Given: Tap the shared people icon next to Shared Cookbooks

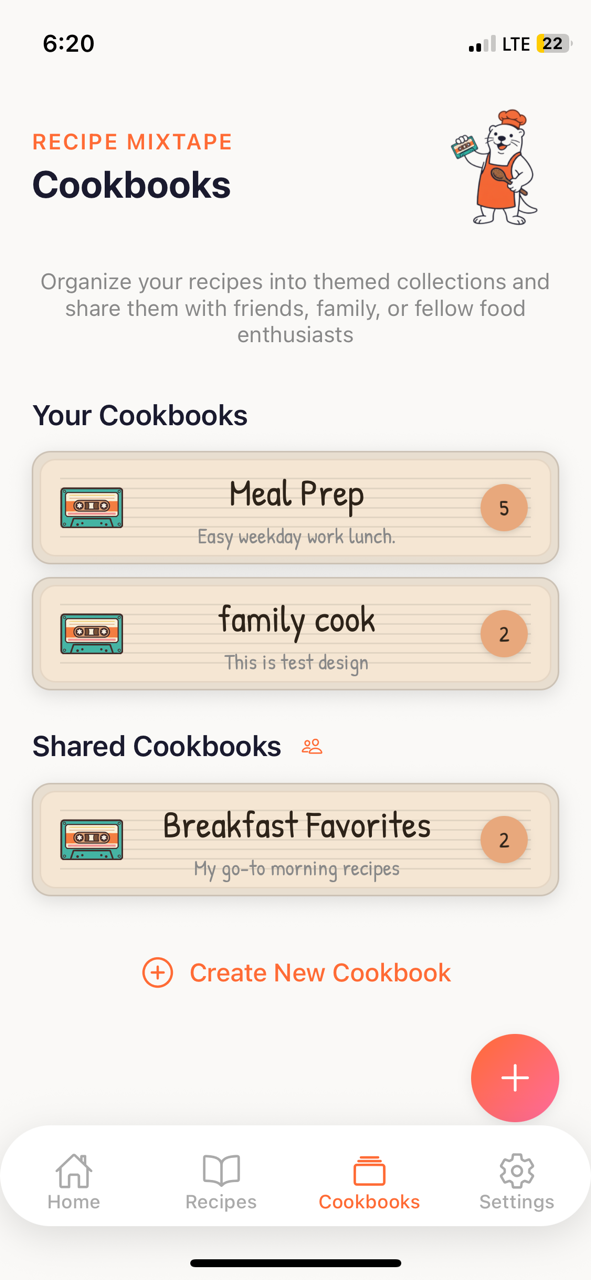Looking at the screenshot, I should [311, 746].
